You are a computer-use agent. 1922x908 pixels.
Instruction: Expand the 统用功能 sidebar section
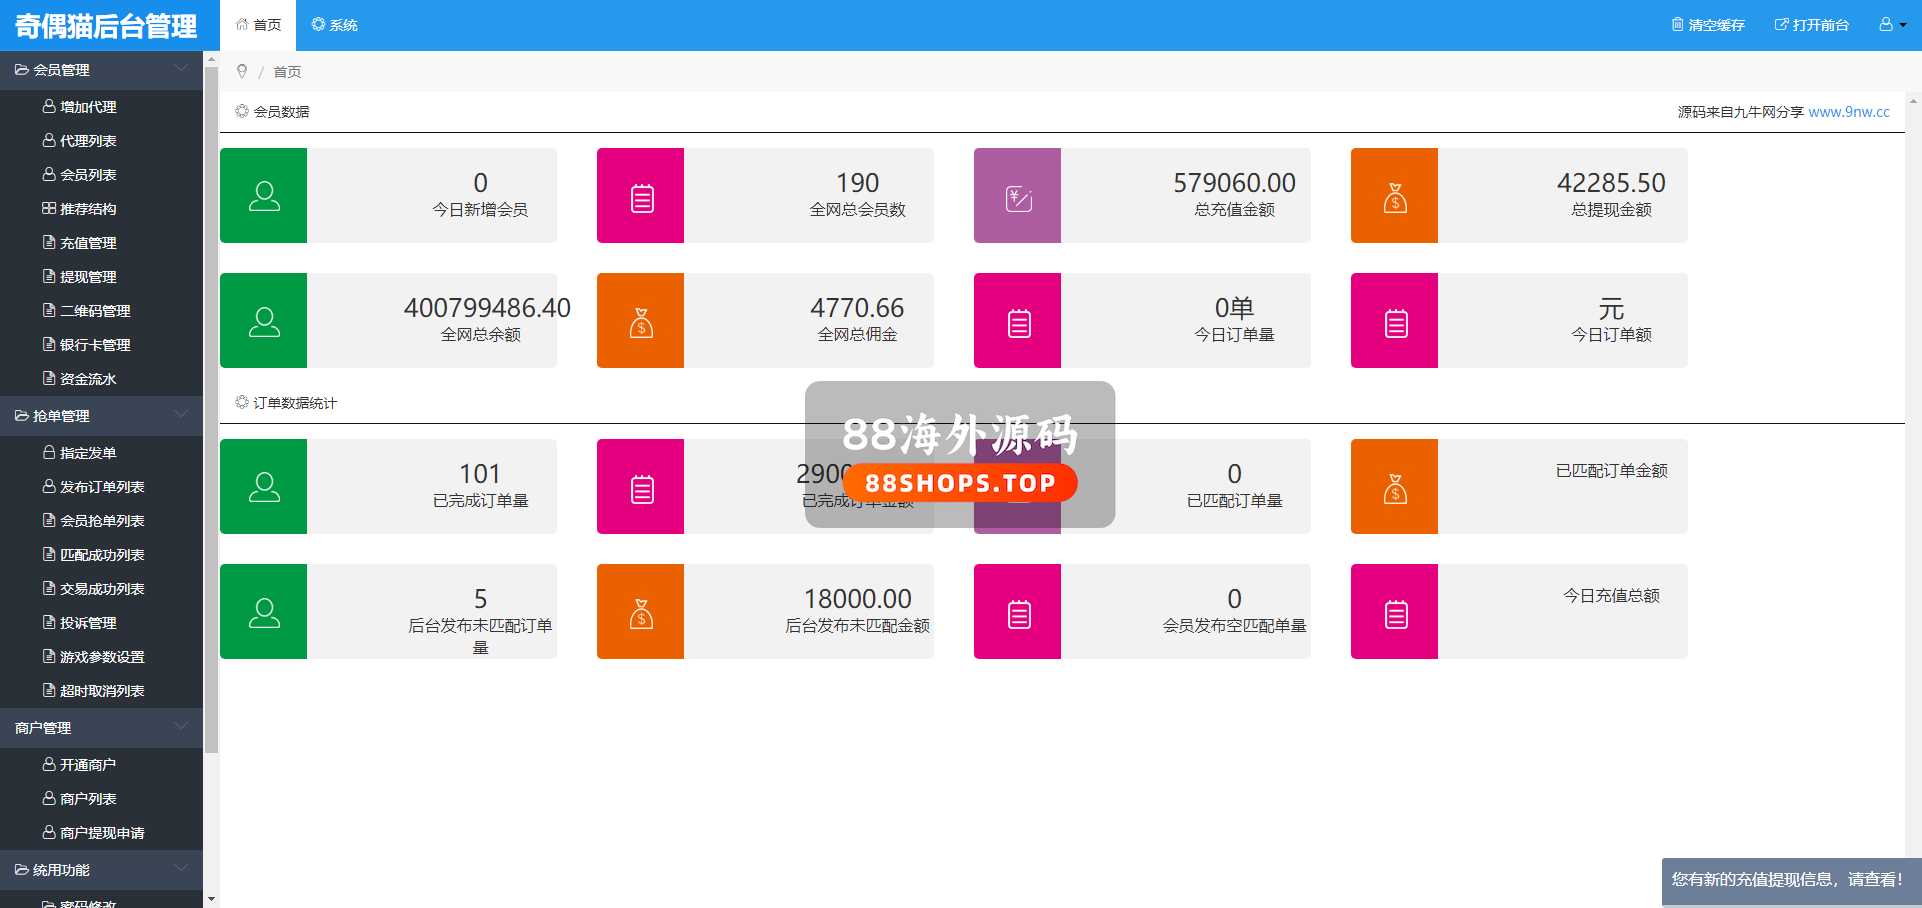101,870
